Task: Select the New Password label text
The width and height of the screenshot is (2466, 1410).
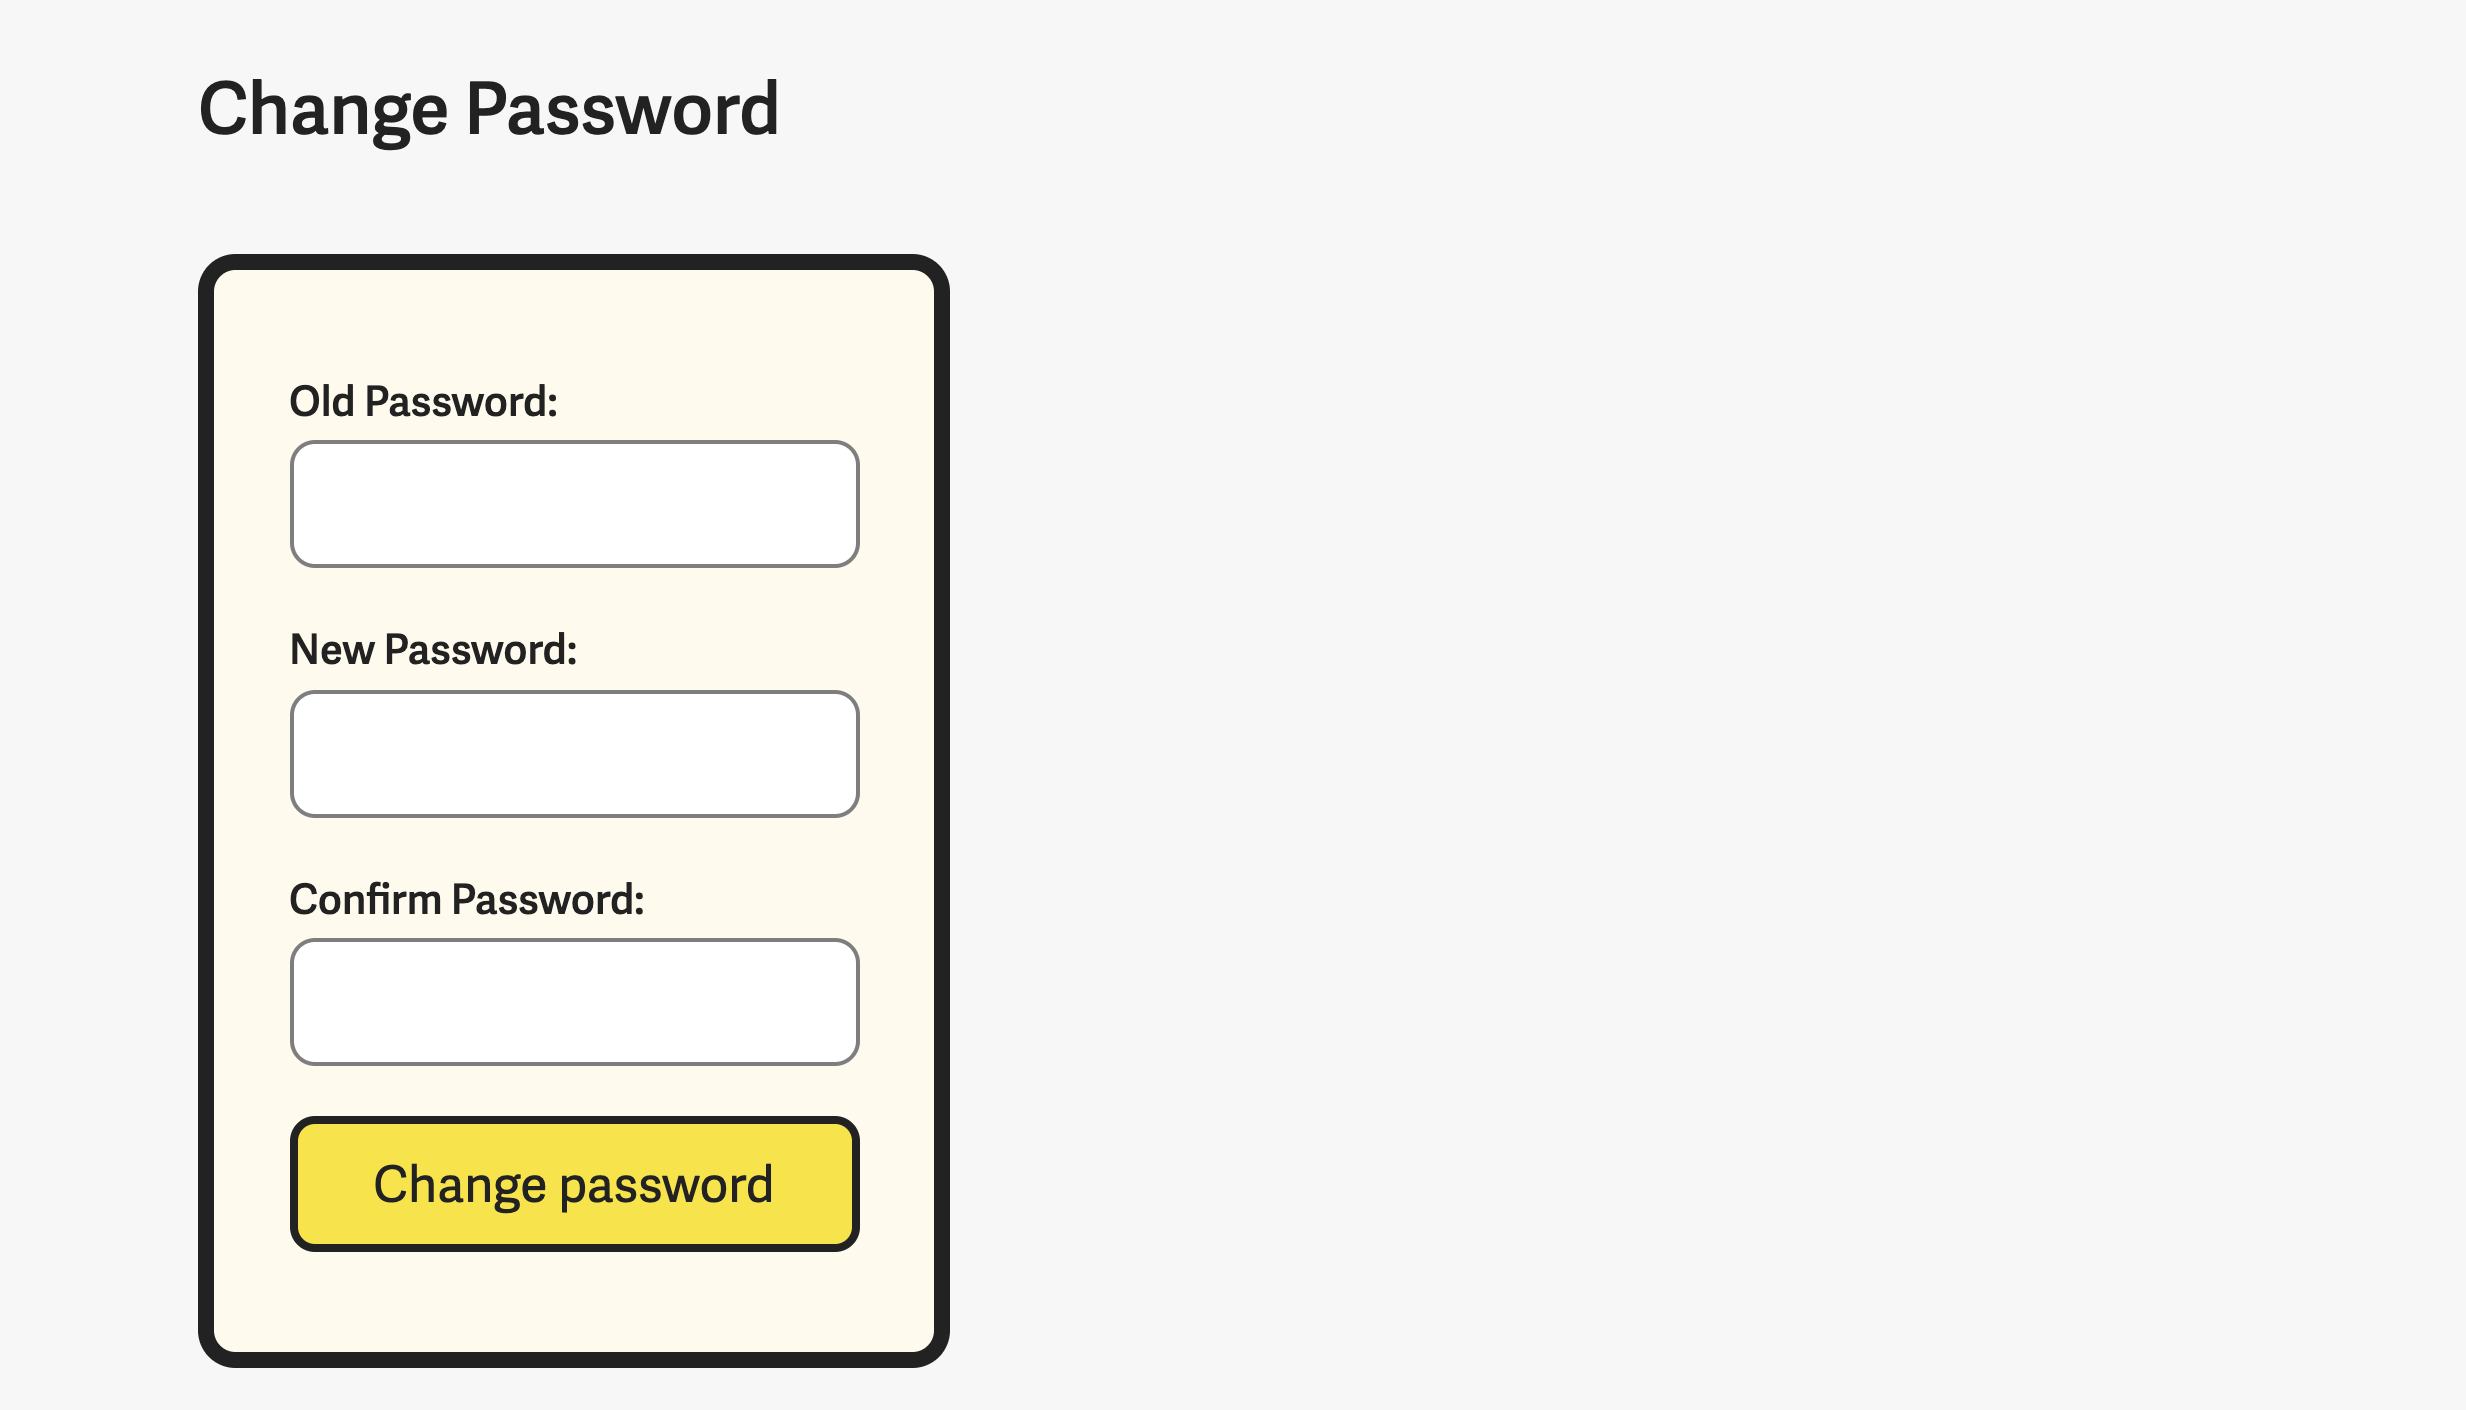Action: 433,650
